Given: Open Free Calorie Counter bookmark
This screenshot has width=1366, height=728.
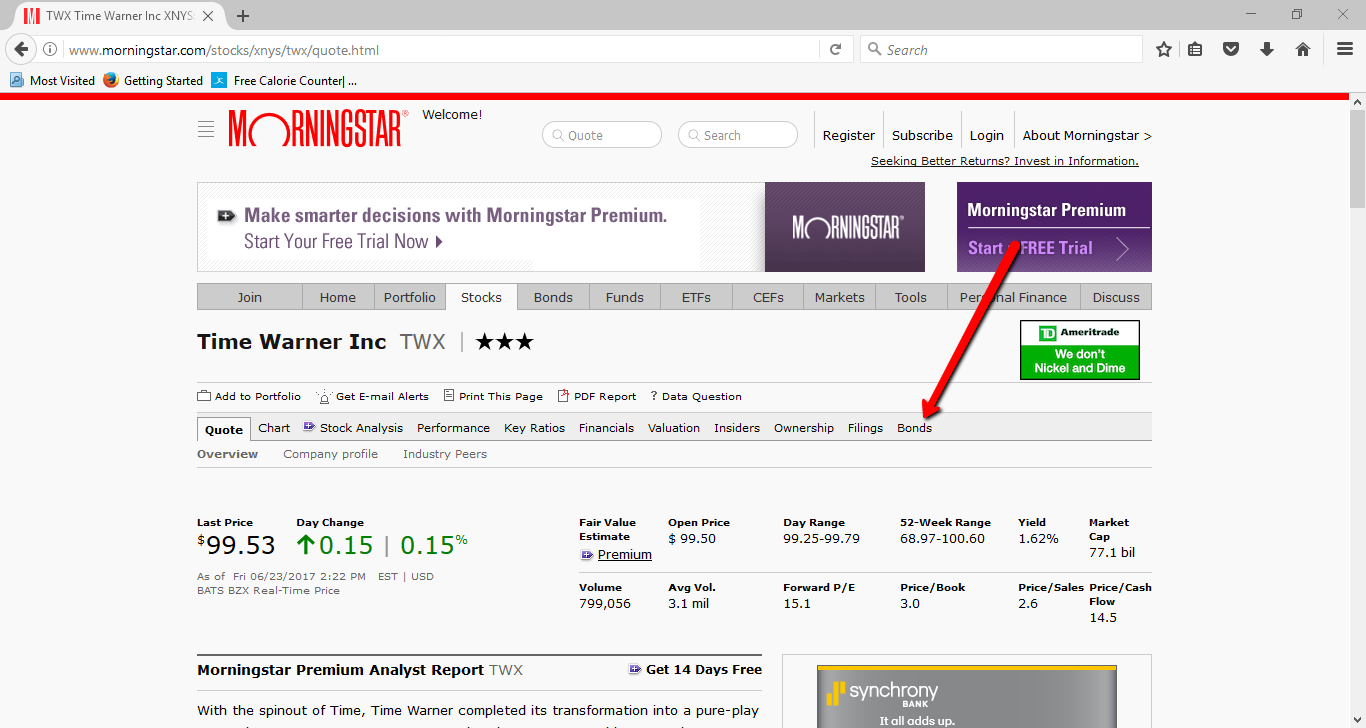Looking at the screenshot, I should point(284,80).
